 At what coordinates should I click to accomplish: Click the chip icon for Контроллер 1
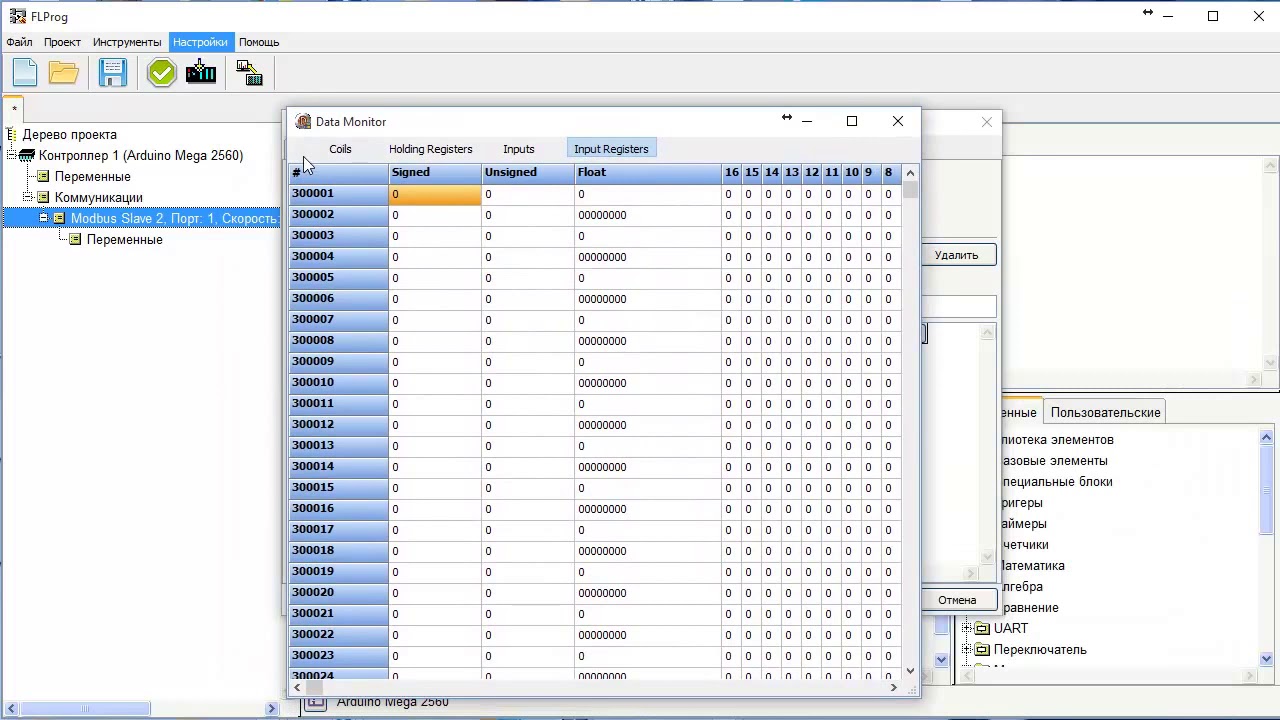pyautogui.click(x=27, y=156)
